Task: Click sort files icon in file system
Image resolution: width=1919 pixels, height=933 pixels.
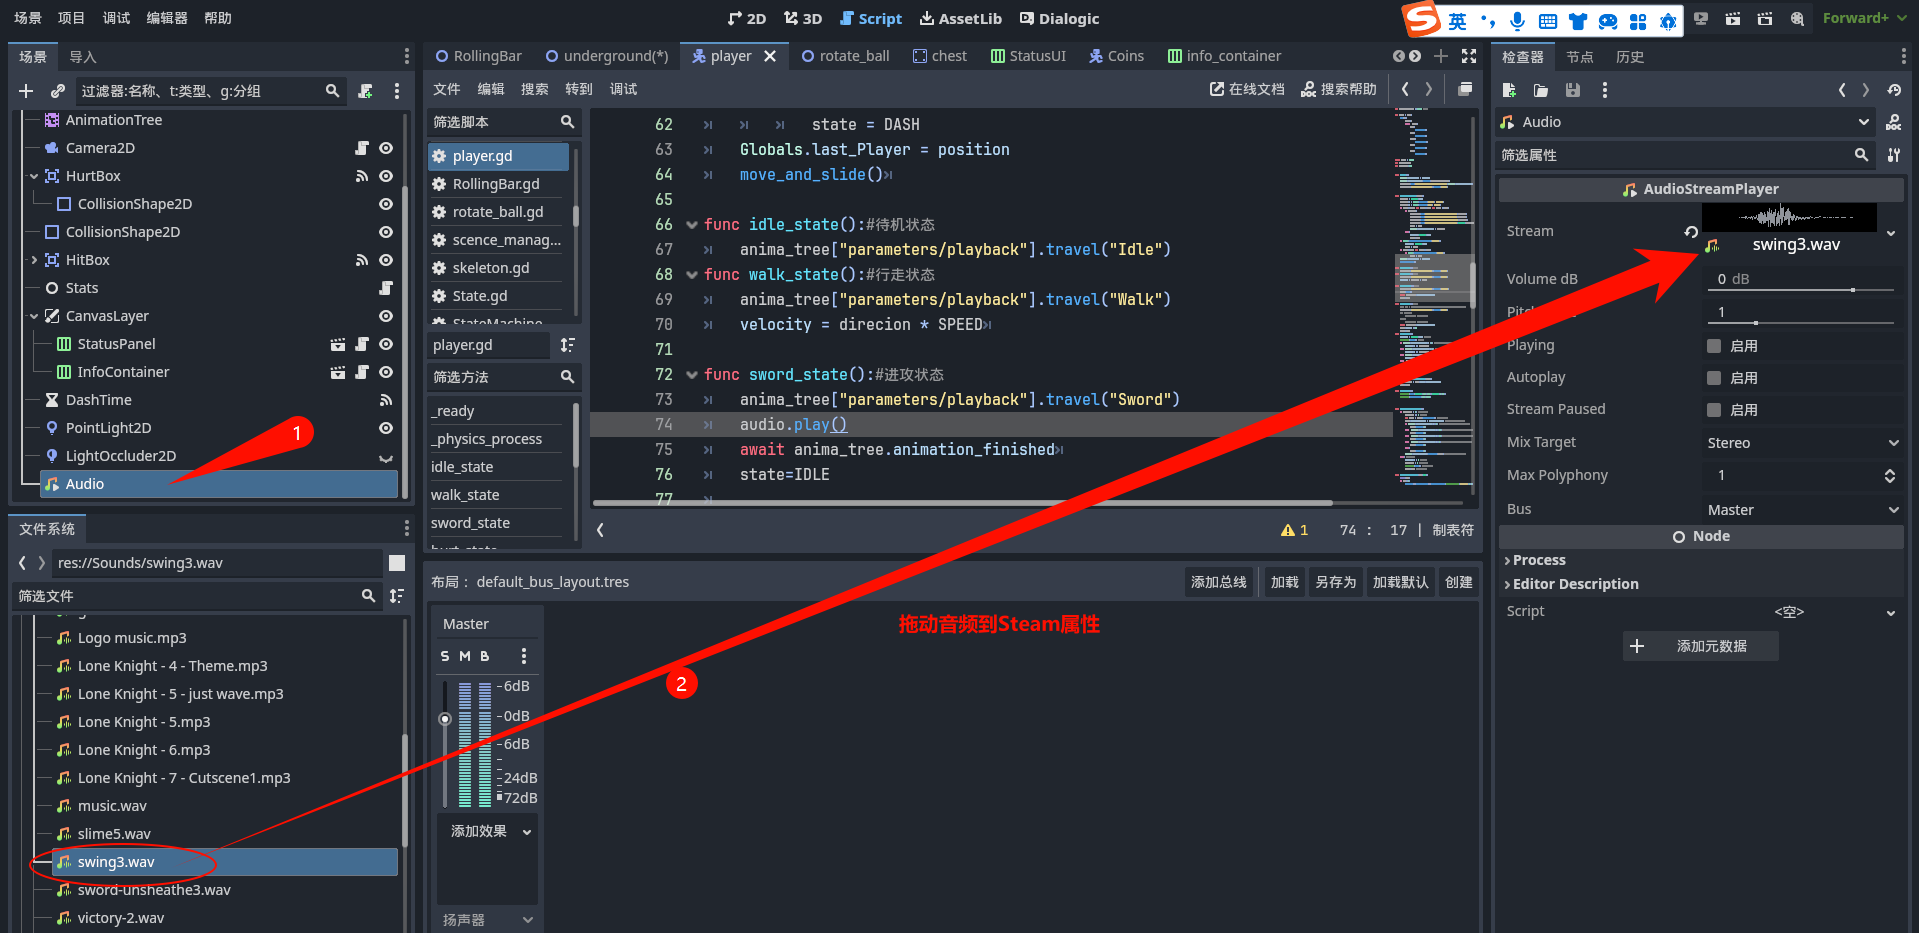Action: tap(397, 596)
